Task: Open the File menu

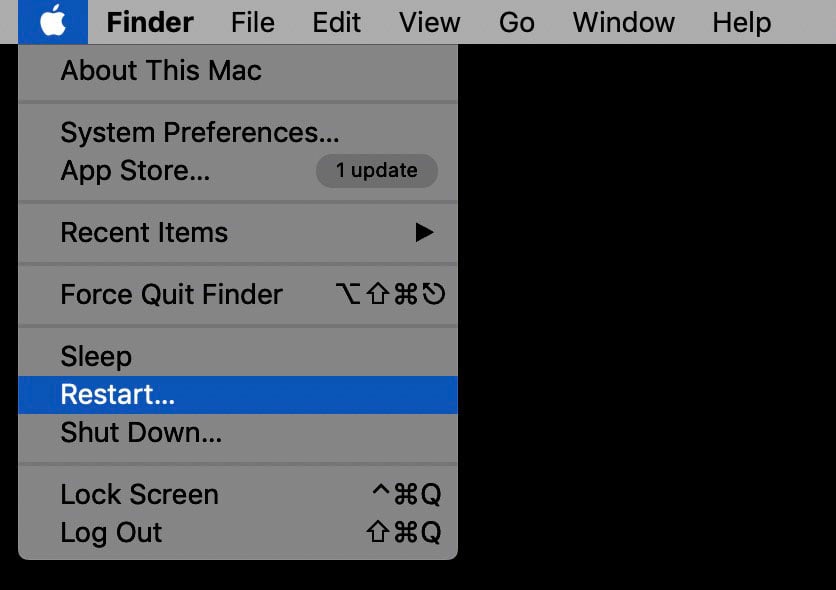Action: click(252, 22)
